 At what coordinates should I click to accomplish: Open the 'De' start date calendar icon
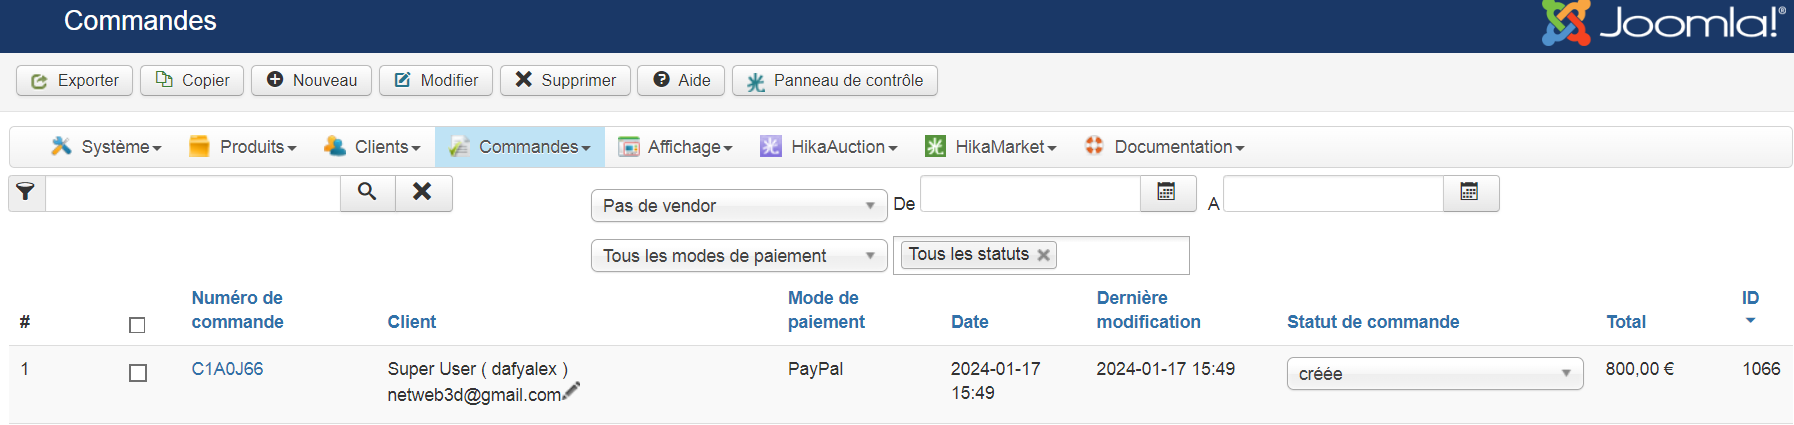1166,192
